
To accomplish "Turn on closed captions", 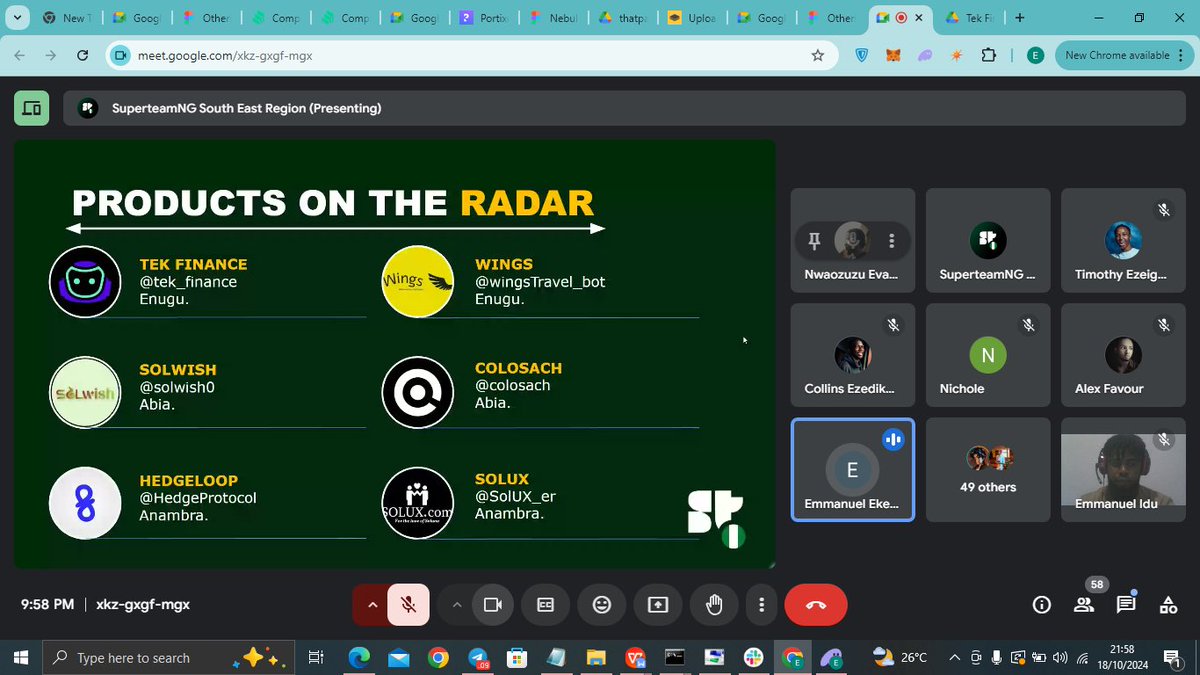I will [x=546, y=604].
